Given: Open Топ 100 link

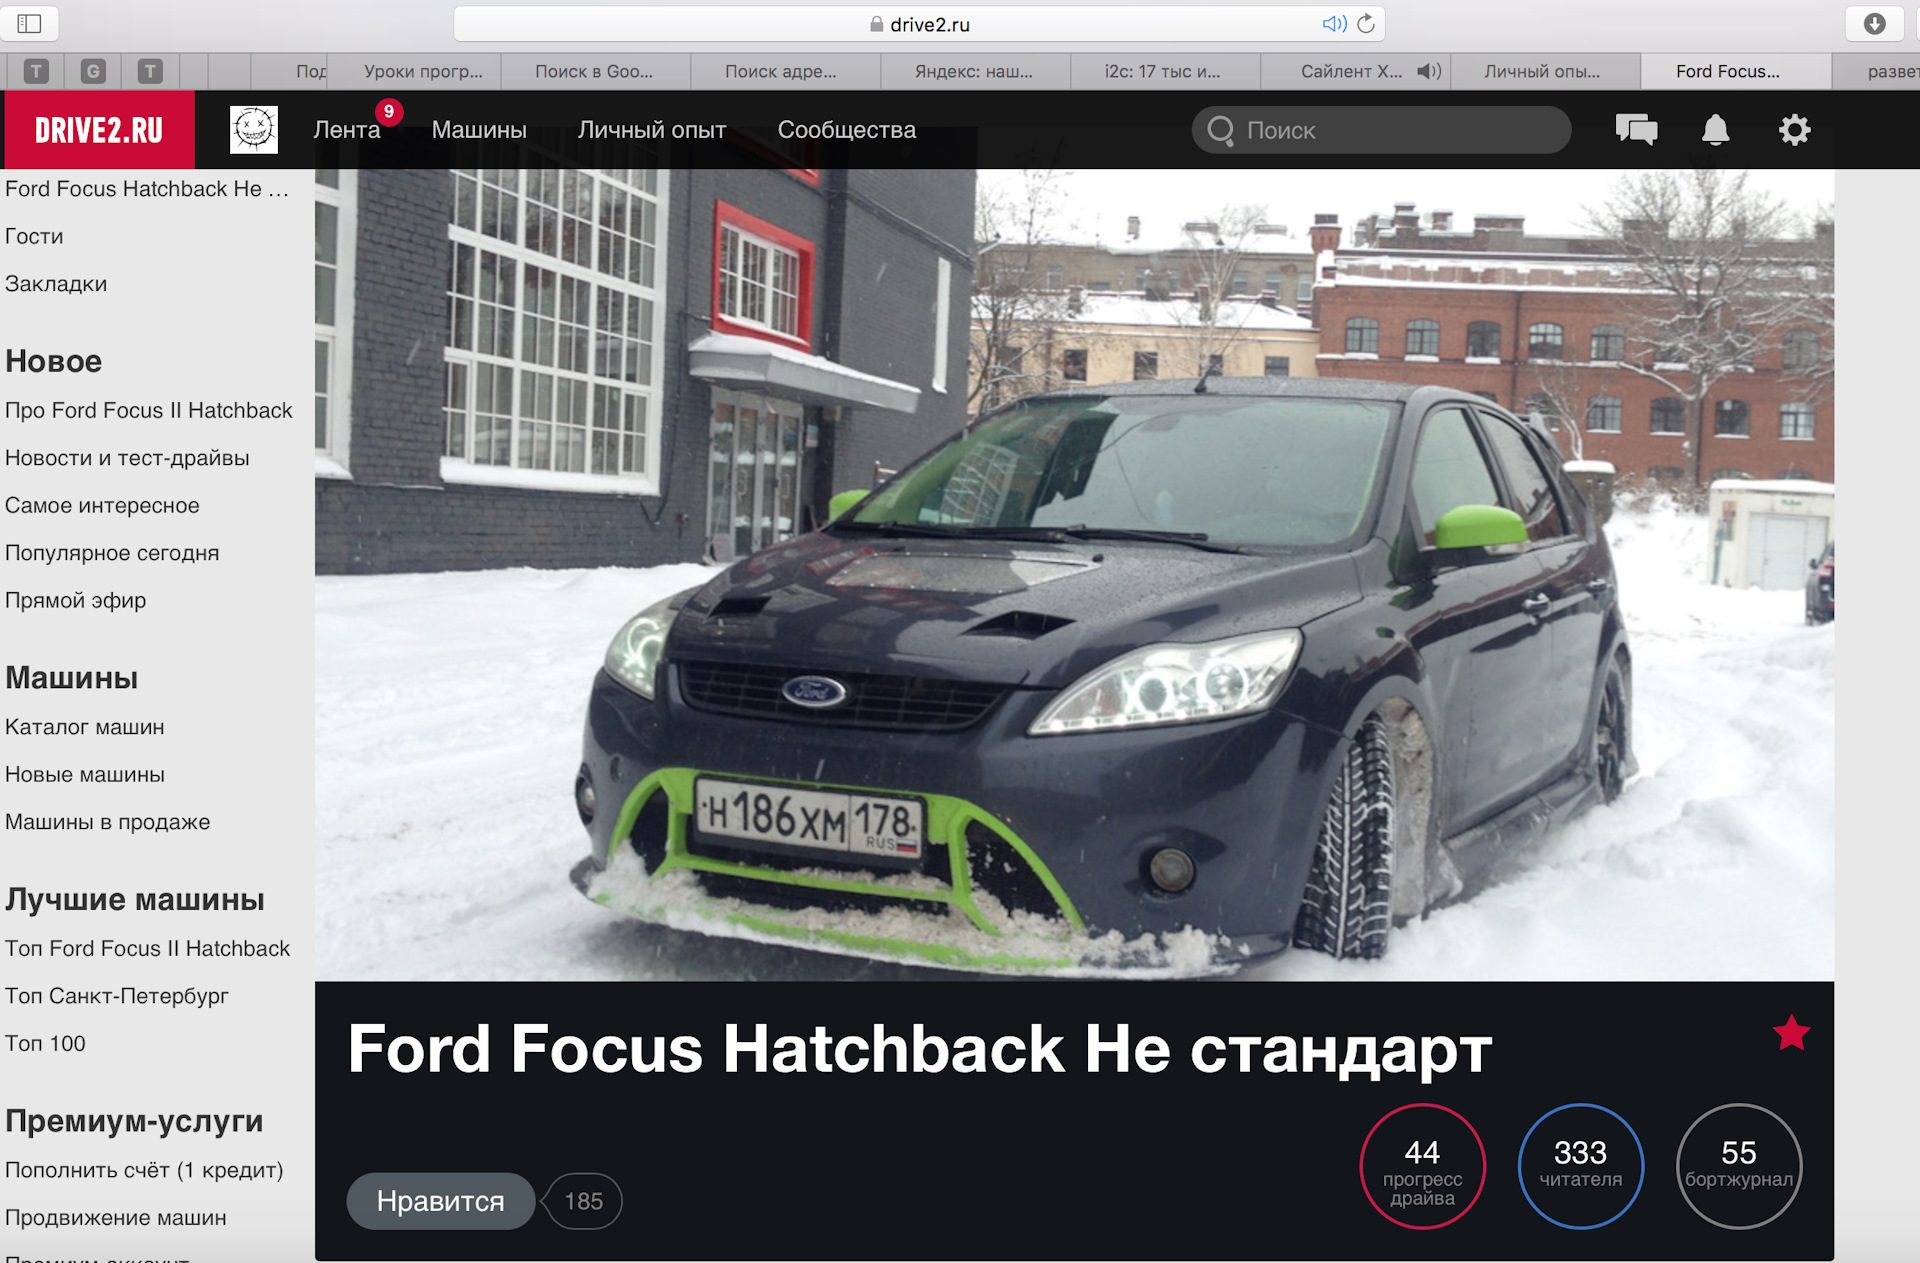Looking at the screenshot, I should (x=45, y=1043).
